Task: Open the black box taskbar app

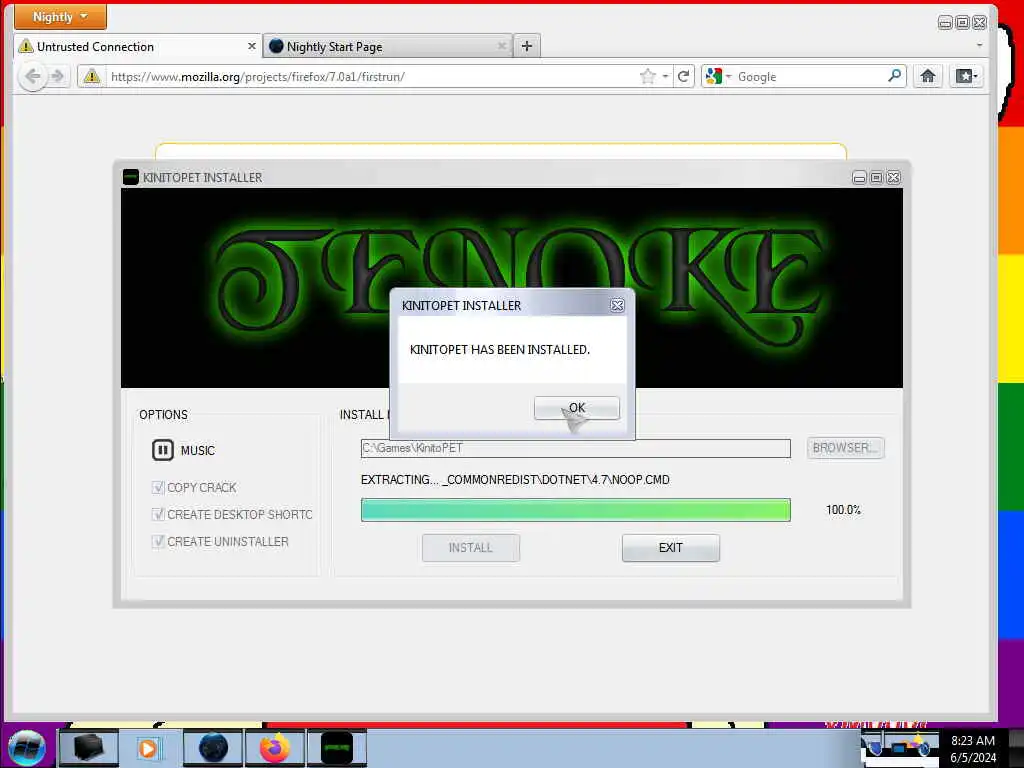Action: 89,748
